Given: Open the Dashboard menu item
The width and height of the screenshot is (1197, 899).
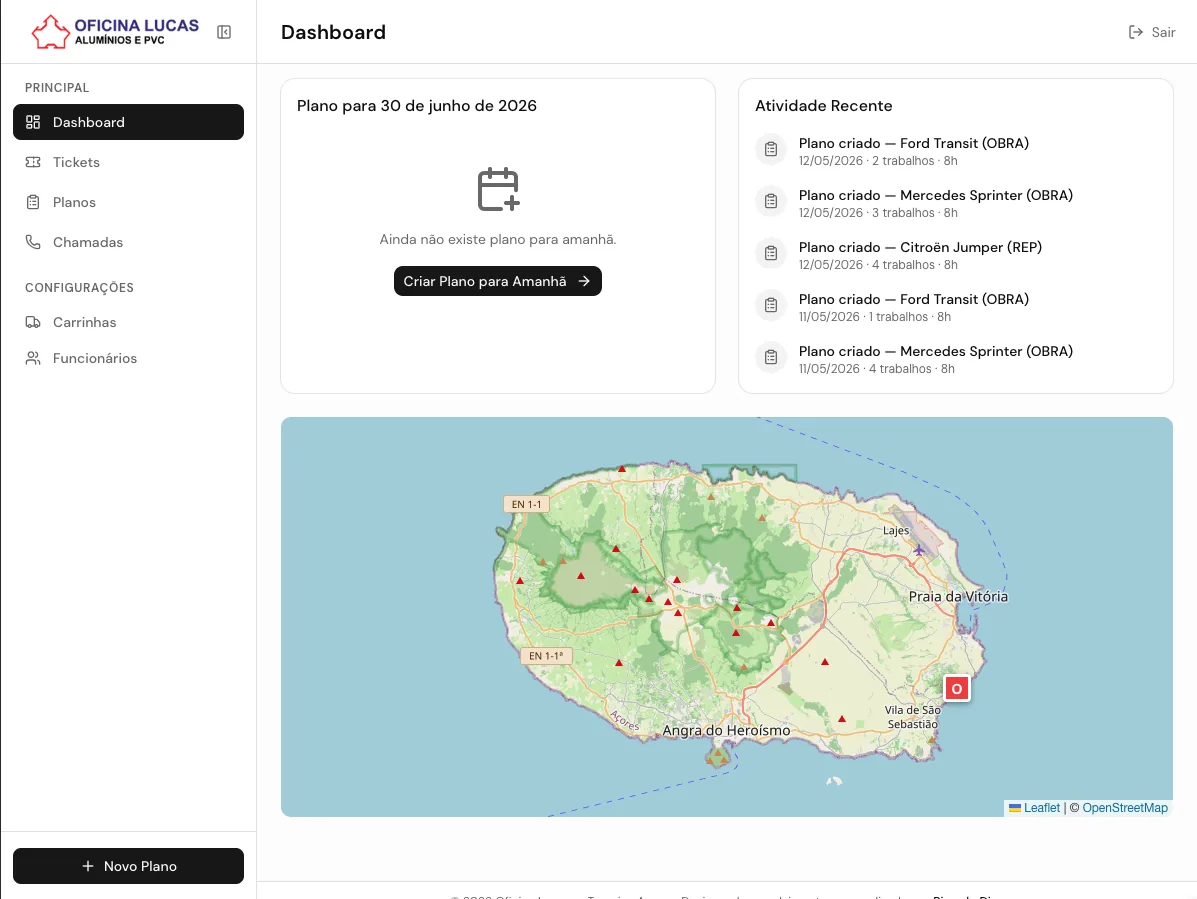Looking at the screenshot, I should pos(128,122).
